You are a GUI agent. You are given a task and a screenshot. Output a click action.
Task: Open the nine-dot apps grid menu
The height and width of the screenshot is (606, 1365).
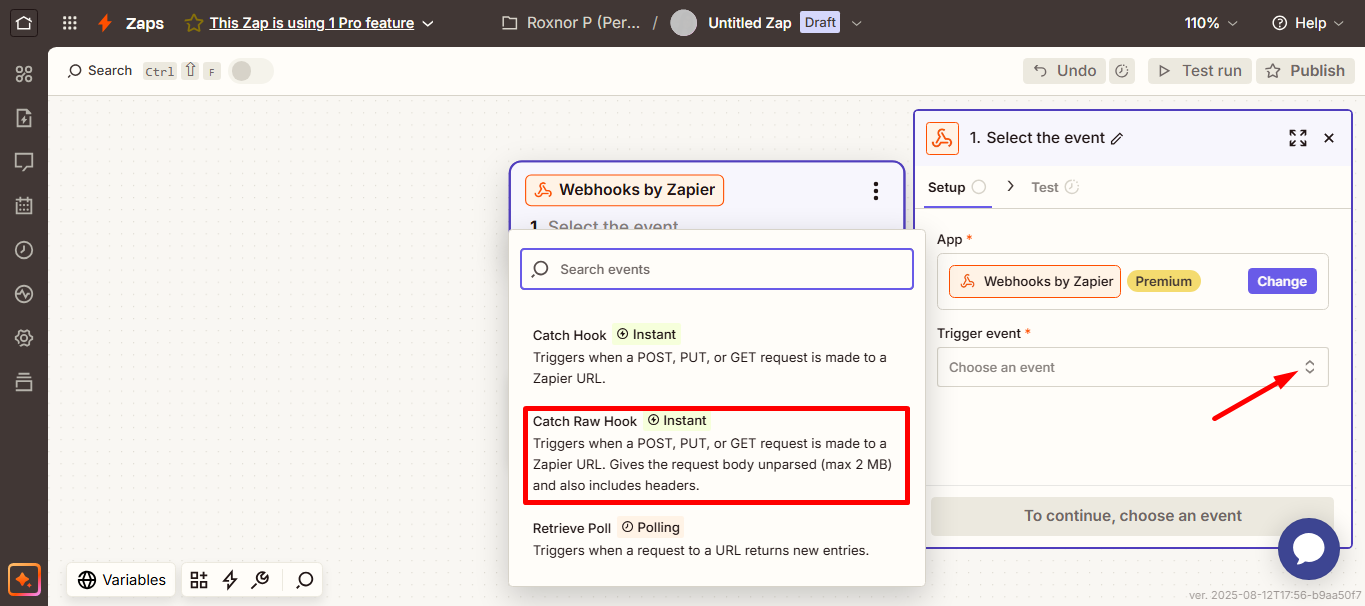(x=69, y=23)
